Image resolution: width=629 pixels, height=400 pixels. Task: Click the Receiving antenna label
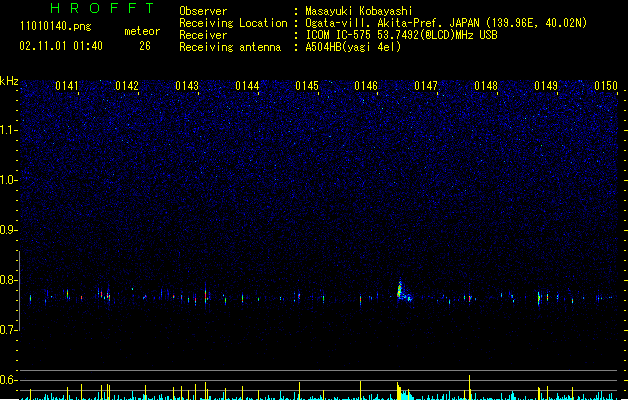(x=230, y=47)
